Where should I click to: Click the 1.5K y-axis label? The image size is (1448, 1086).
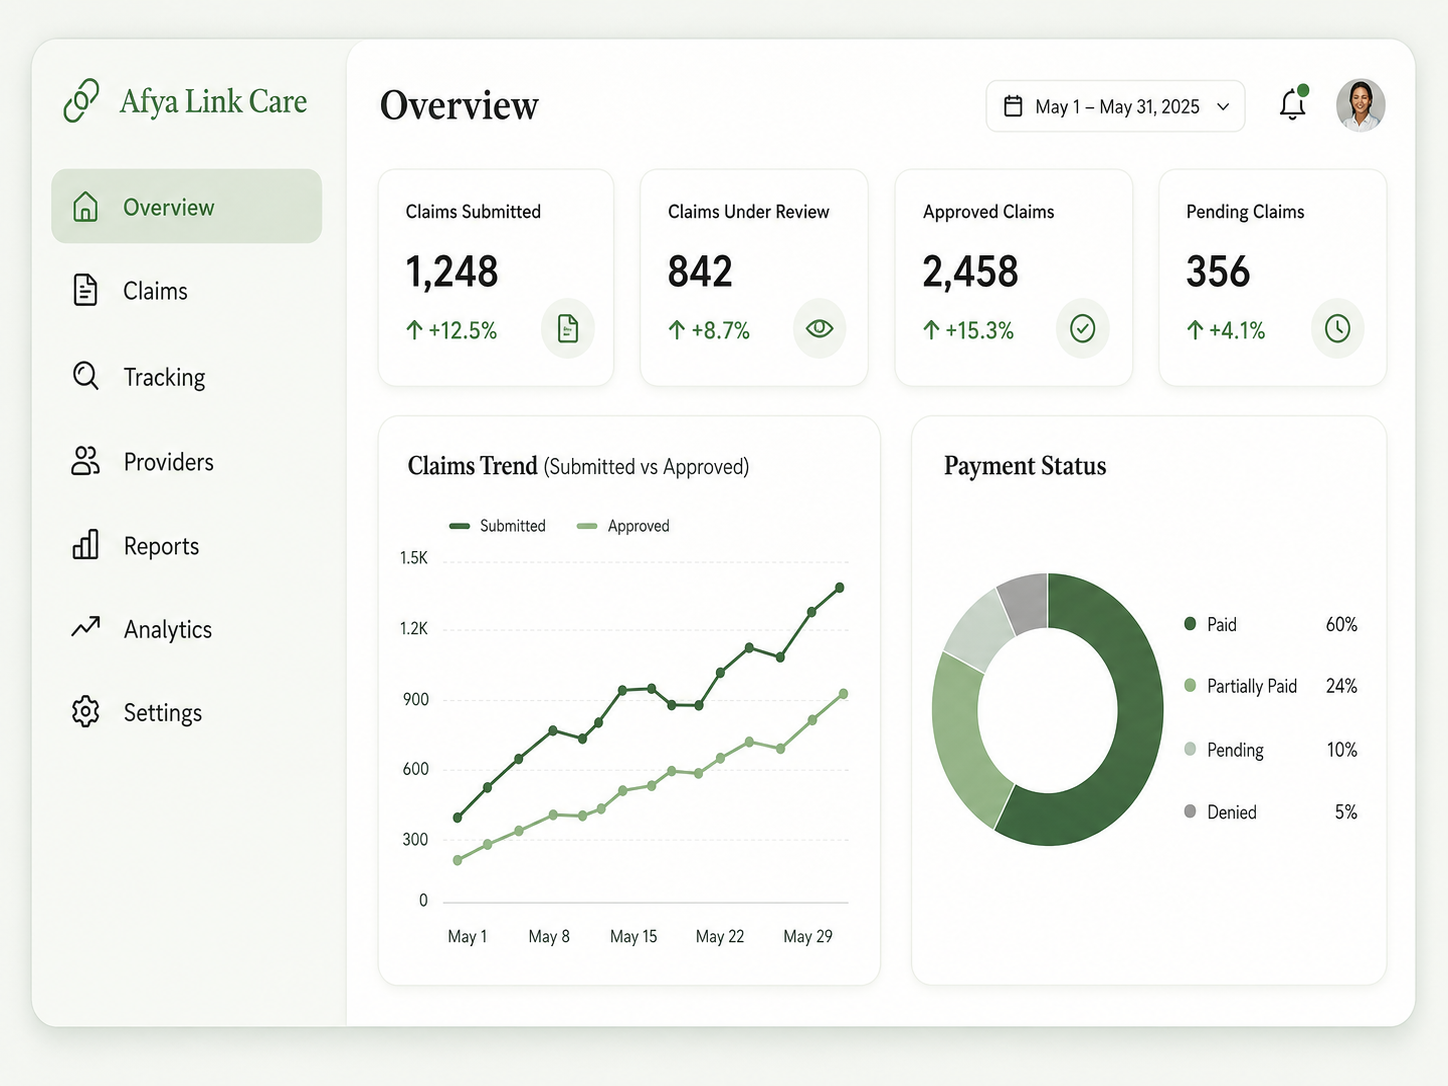coord(414,557)
